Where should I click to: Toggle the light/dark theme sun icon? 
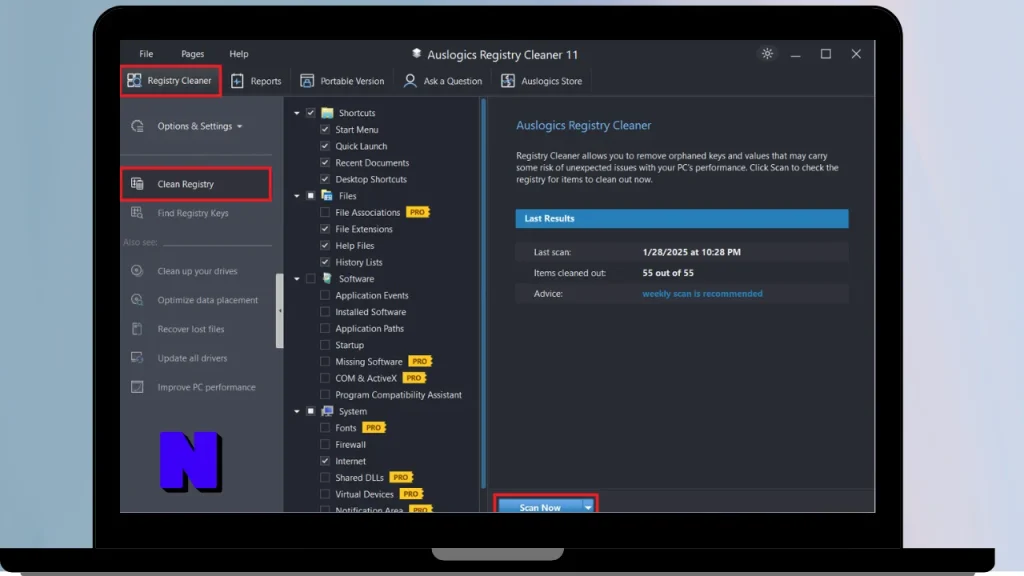point(767,54)
